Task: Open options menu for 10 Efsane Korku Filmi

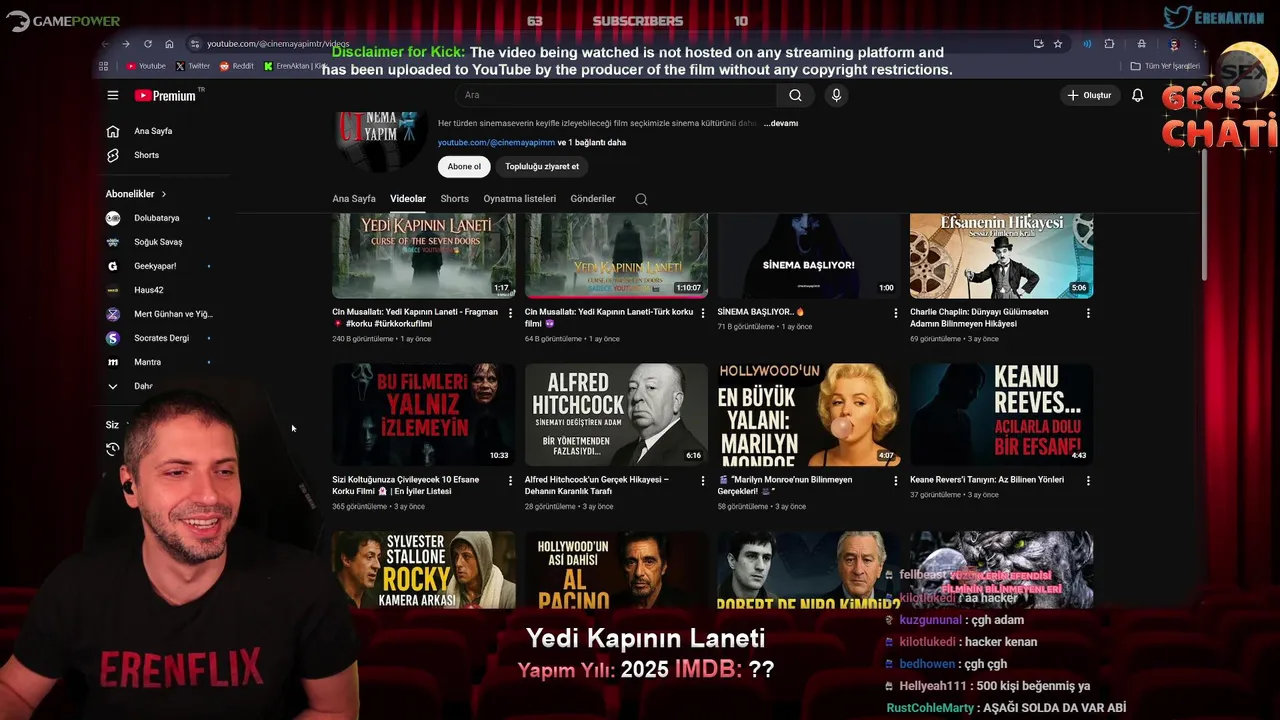Action: click(x=510, y=481)
